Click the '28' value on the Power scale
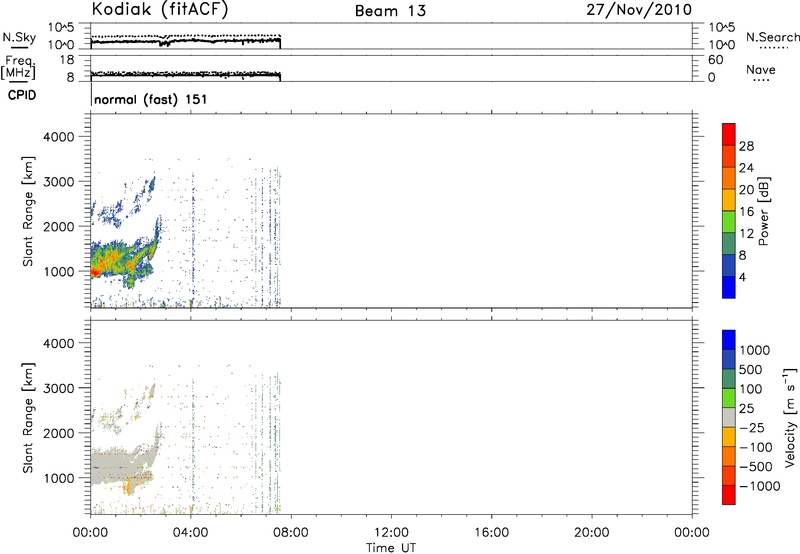 (x=746, y=146)
